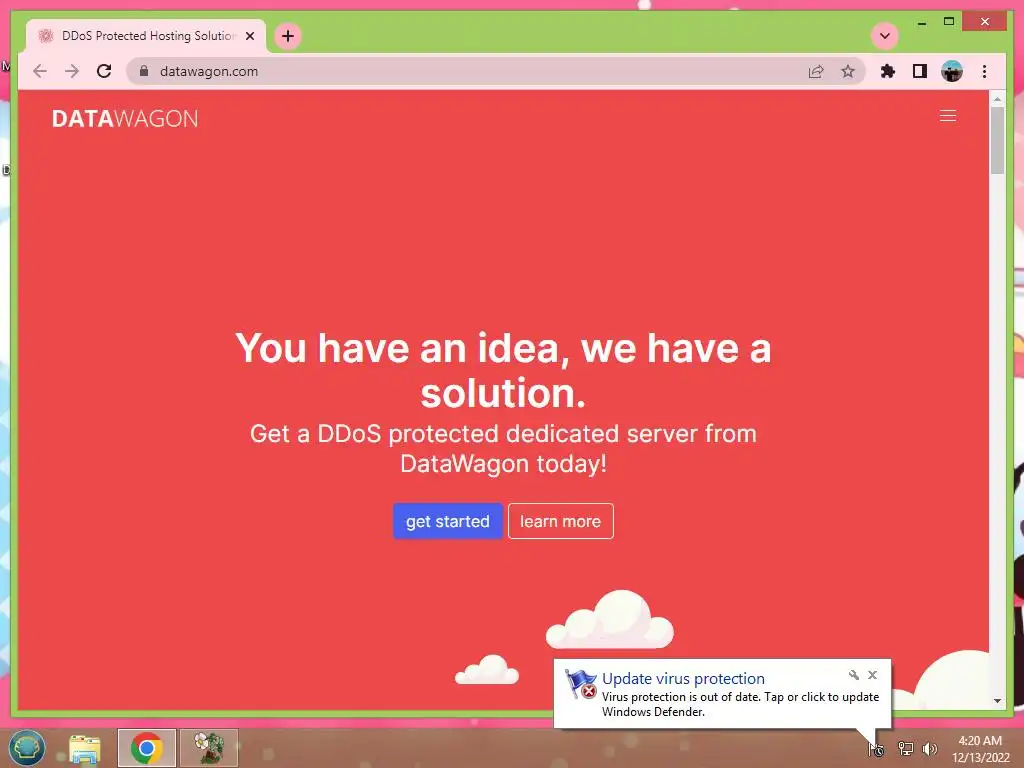Open the Chrome profile avatar
Viewport: 1024px width, 768px height.
pos(952,71)
